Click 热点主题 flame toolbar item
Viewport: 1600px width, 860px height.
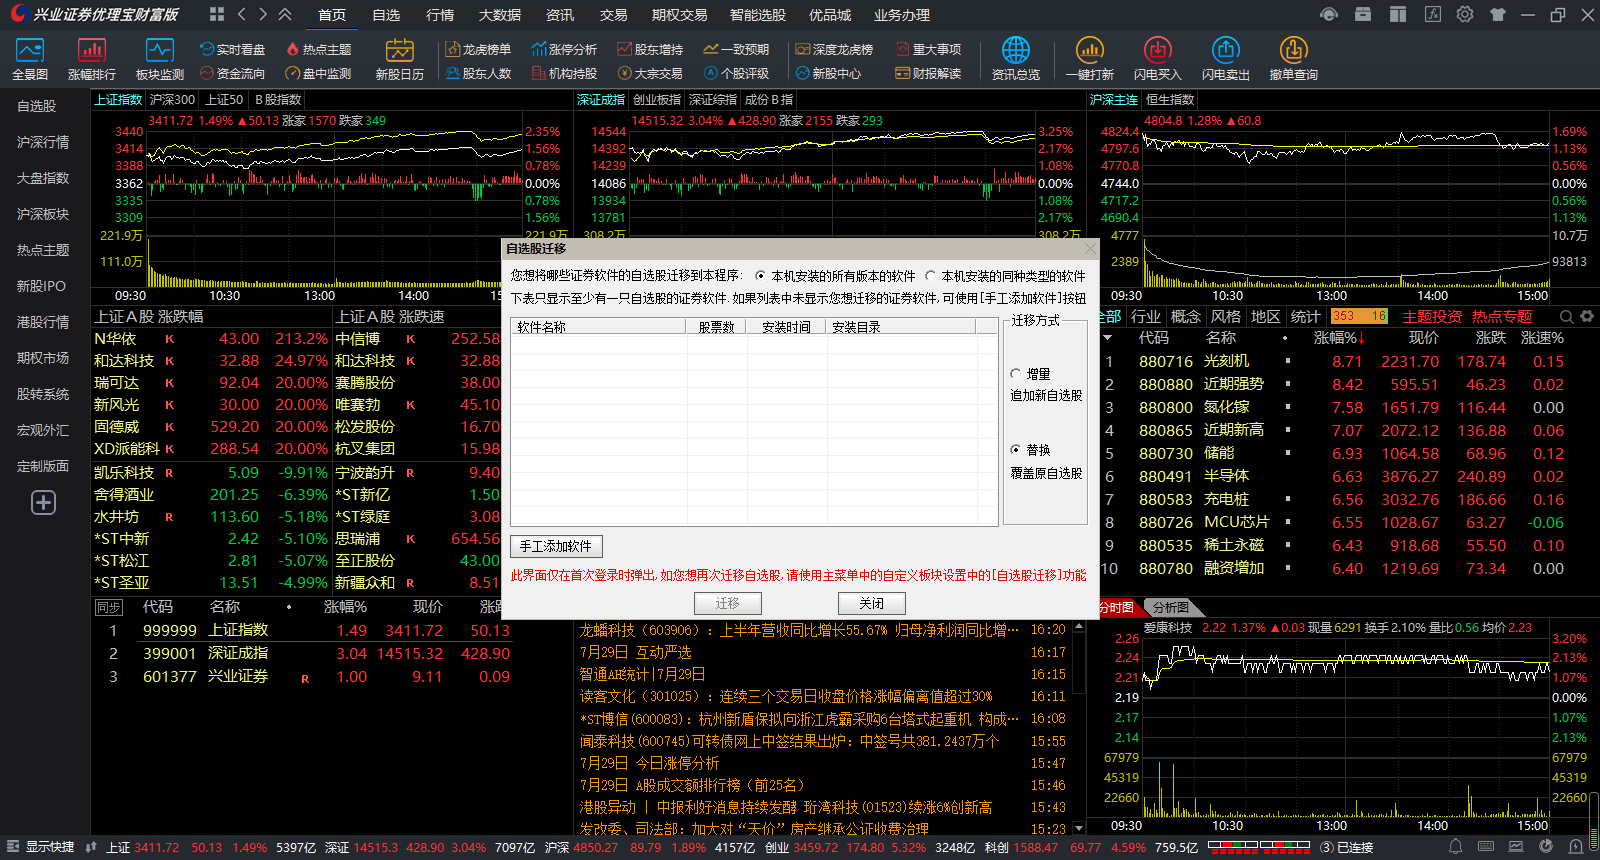318,49
